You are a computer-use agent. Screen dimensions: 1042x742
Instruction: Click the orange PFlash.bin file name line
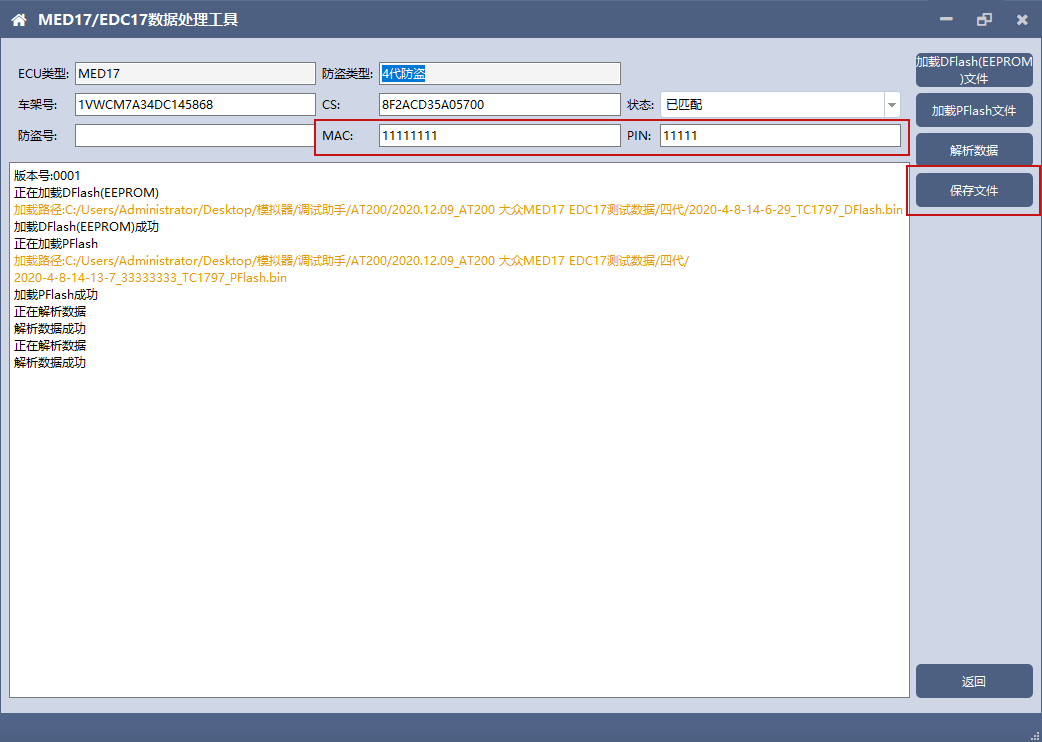pos(150,278)
